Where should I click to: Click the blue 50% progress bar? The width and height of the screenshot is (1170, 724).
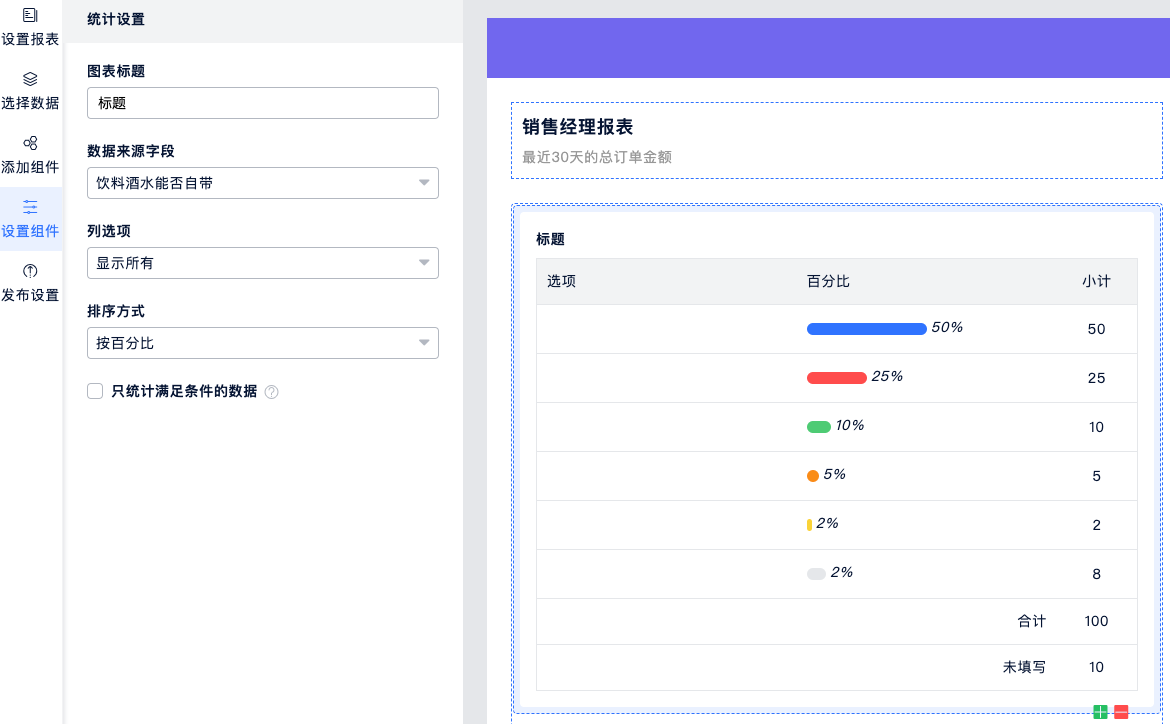point(866,329)
